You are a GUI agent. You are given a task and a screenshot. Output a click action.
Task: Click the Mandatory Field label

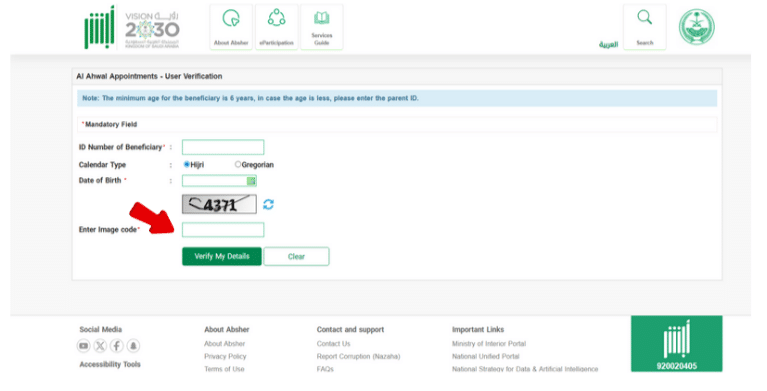110,125
